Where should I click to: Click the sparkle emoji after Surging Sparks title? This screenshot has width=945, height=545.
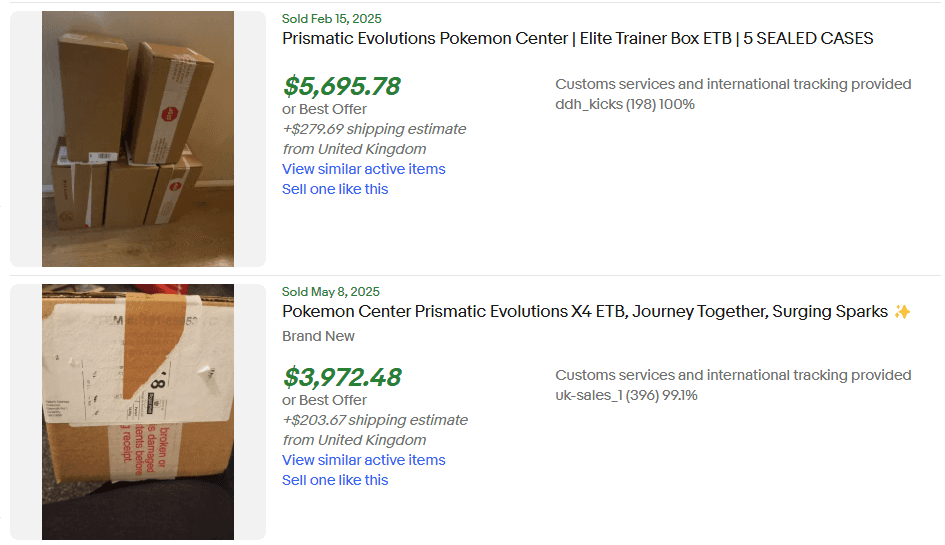click(902, 312)
